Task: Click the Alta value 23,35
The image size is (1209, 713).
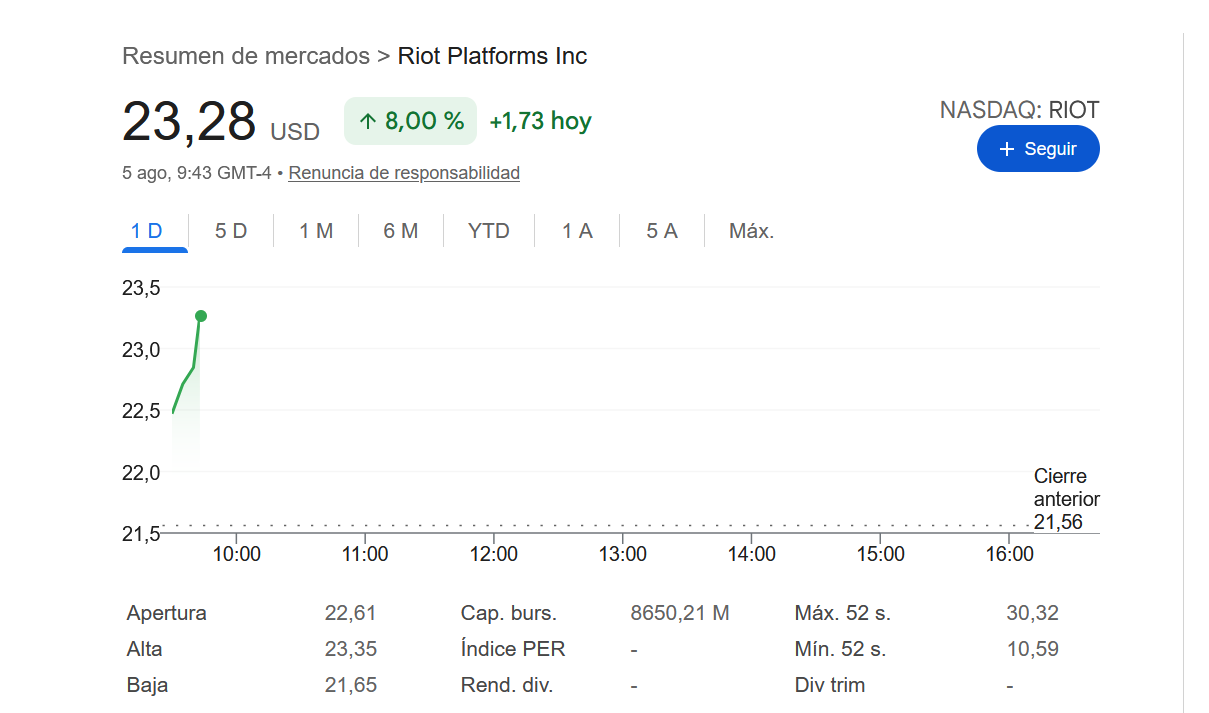Action: pyautogui.click(x=350, y=649)
